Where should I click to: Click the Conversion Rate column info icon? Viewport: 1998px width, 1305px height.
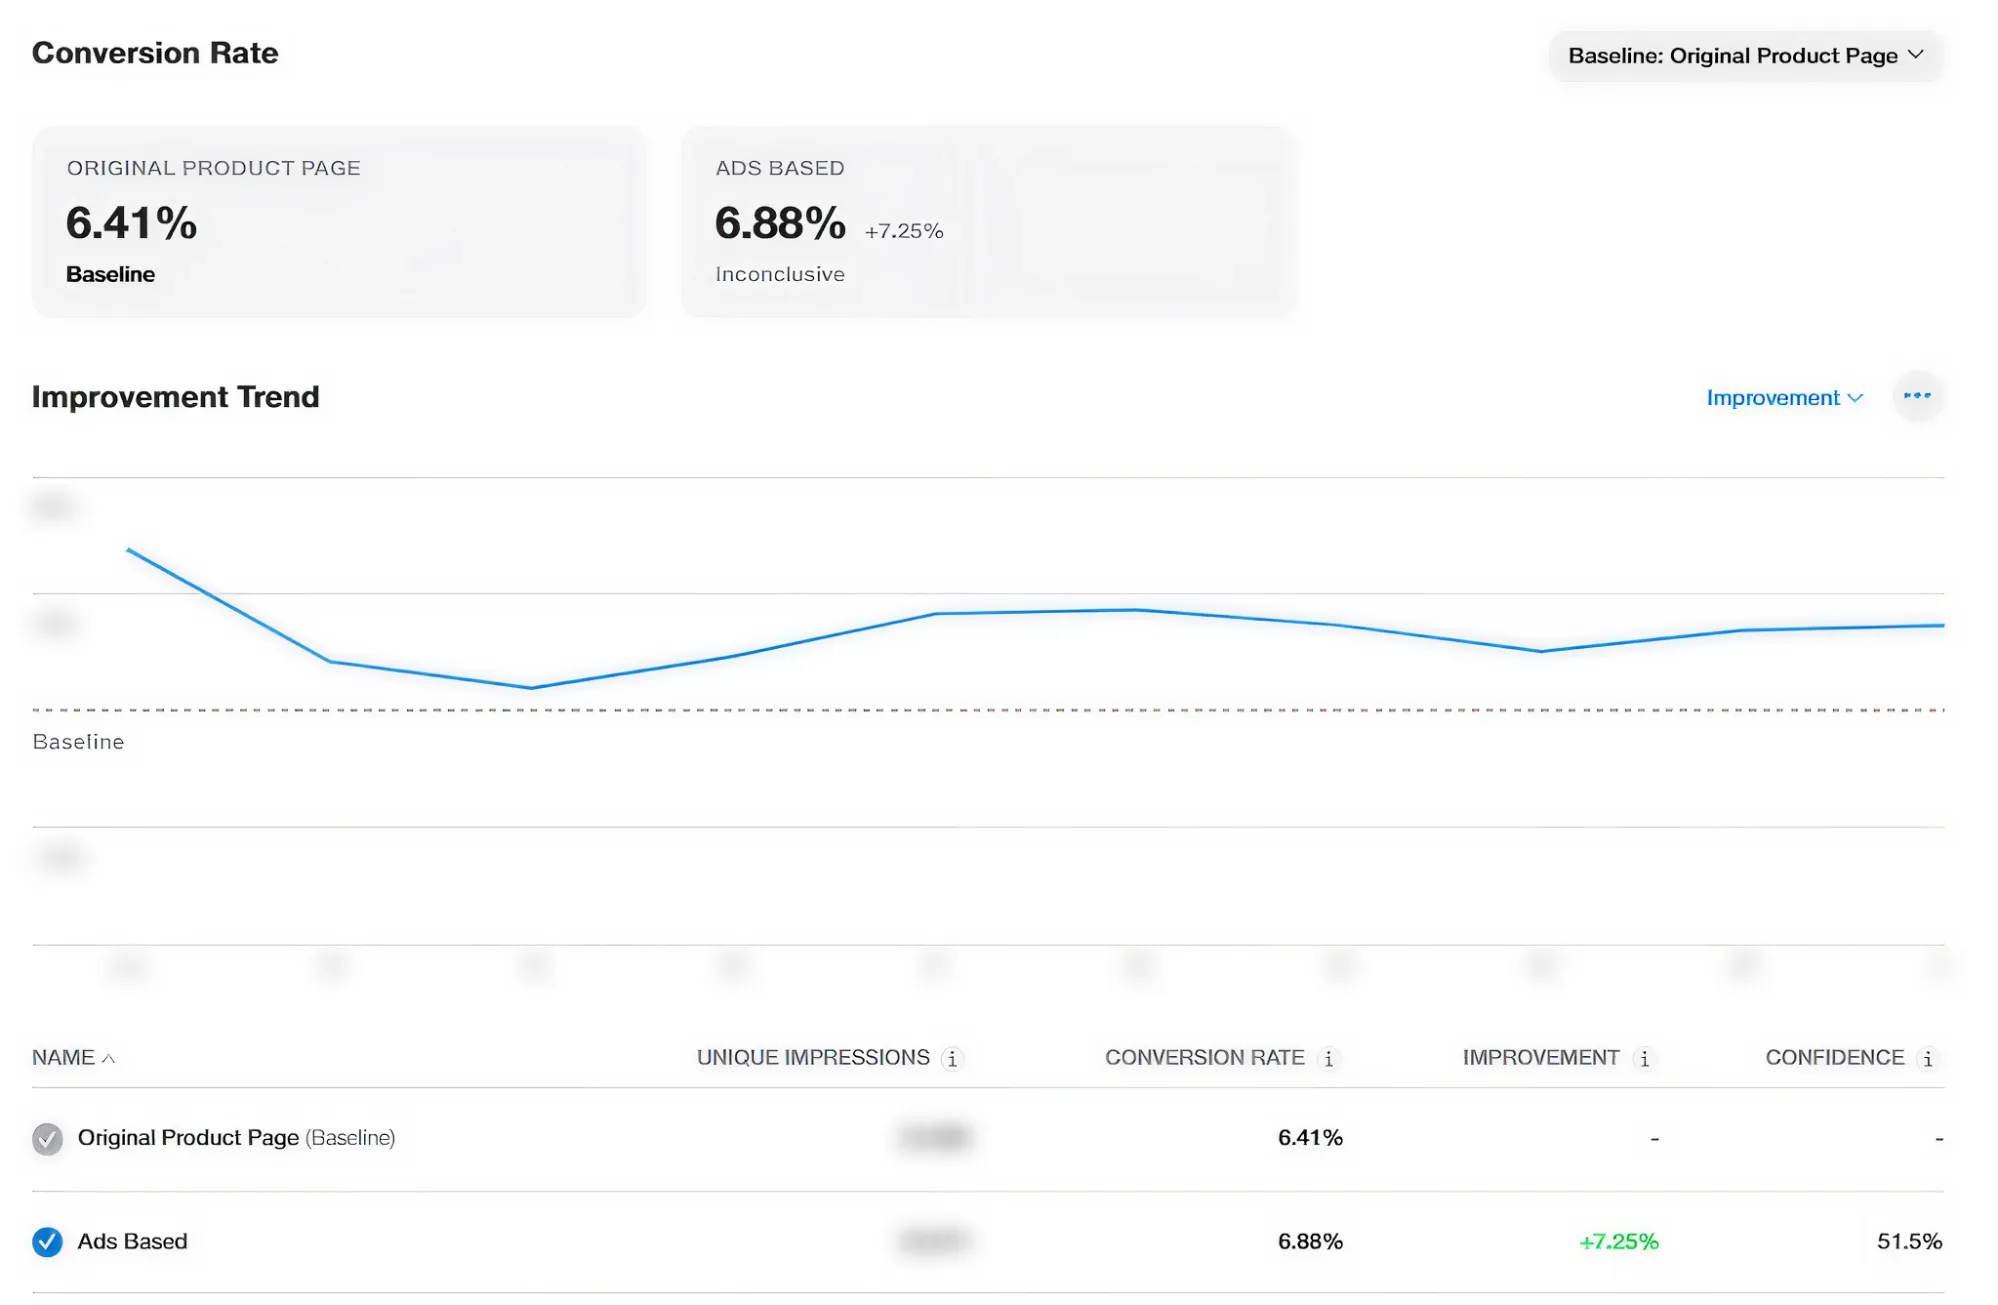click(x=1327, y=1057)
